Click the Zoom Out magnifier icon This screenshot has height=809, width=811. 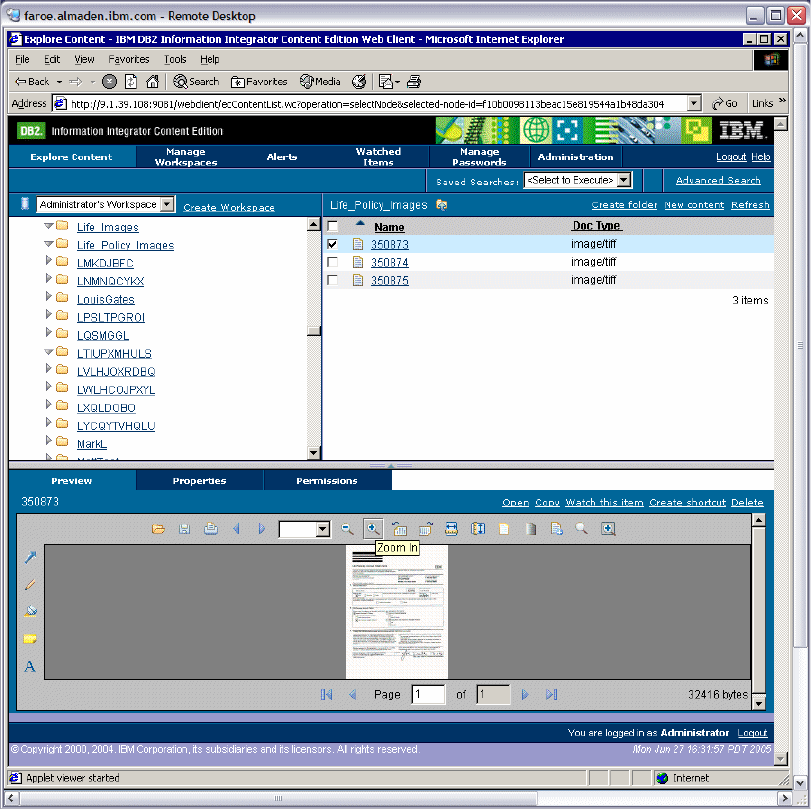(347, 529)
